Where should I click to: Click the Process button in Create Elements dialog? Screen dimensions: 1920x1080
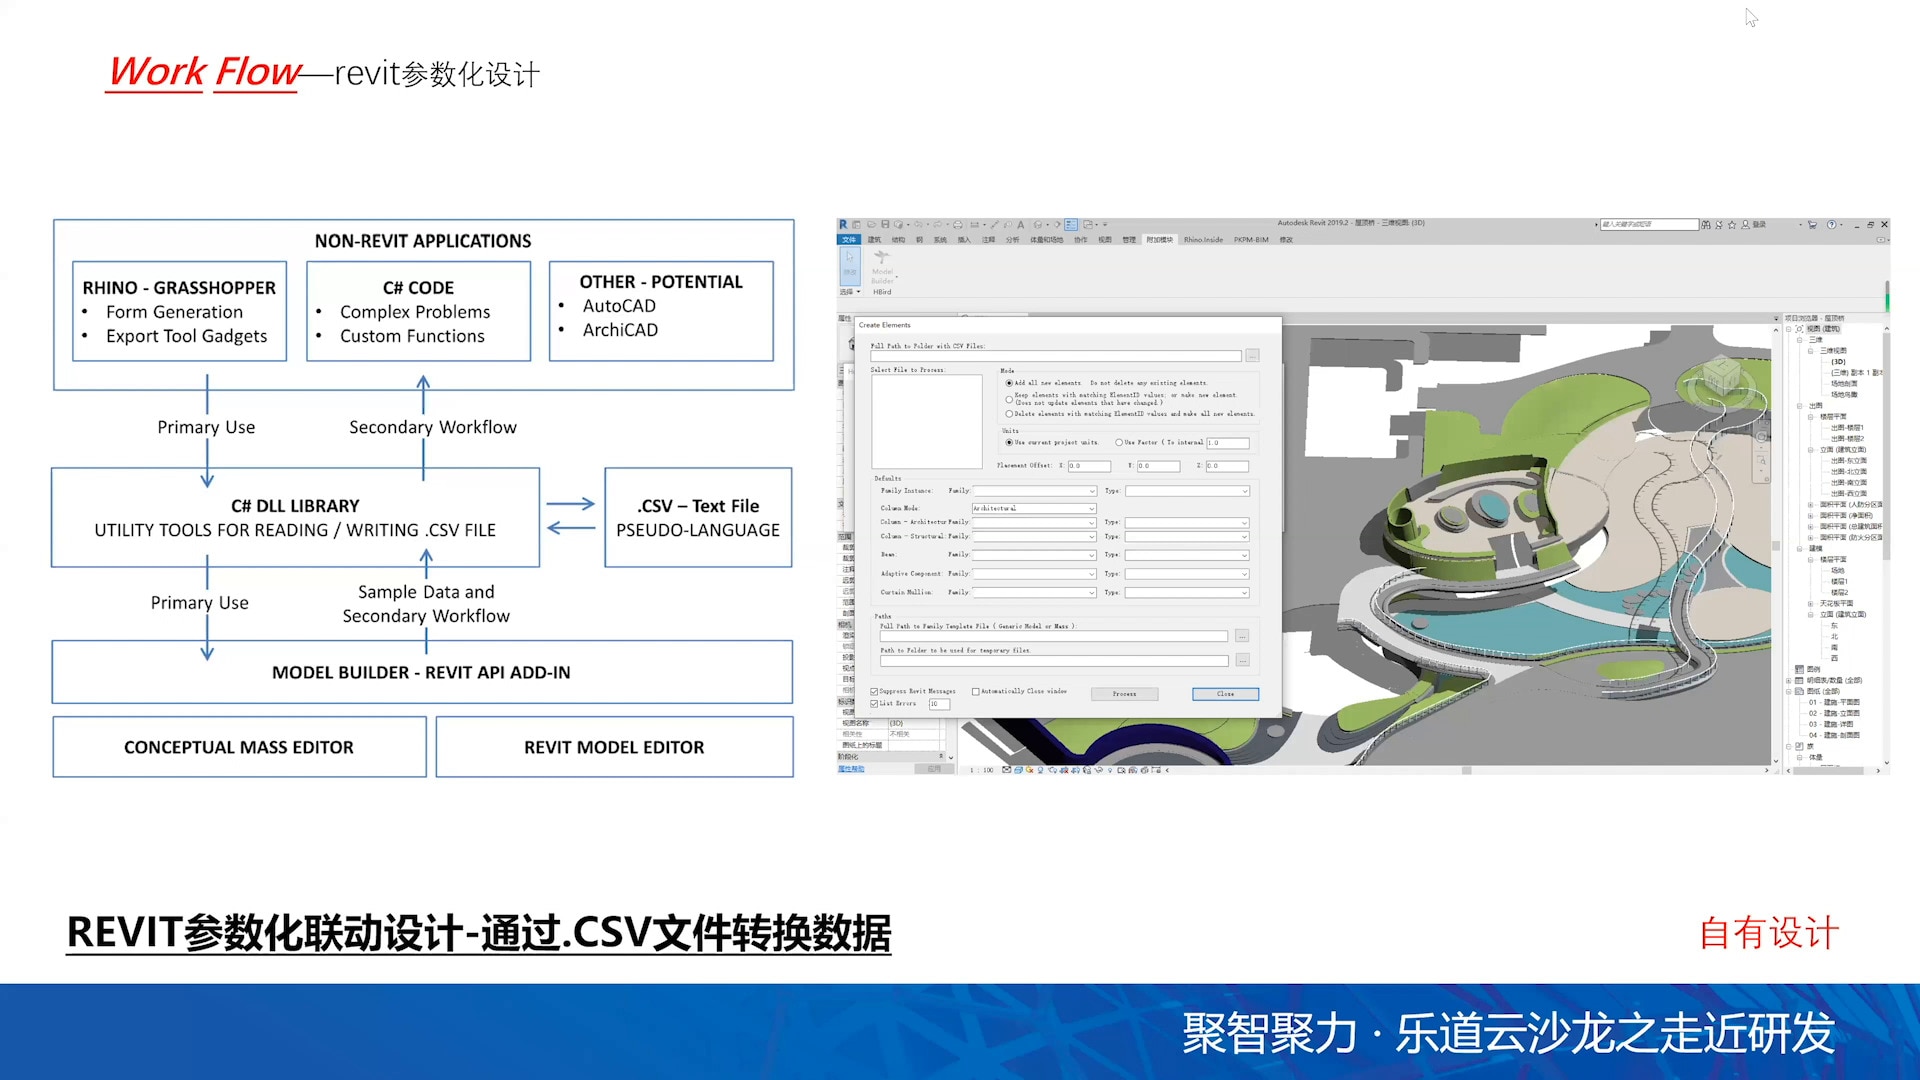tap(1124, 694)
